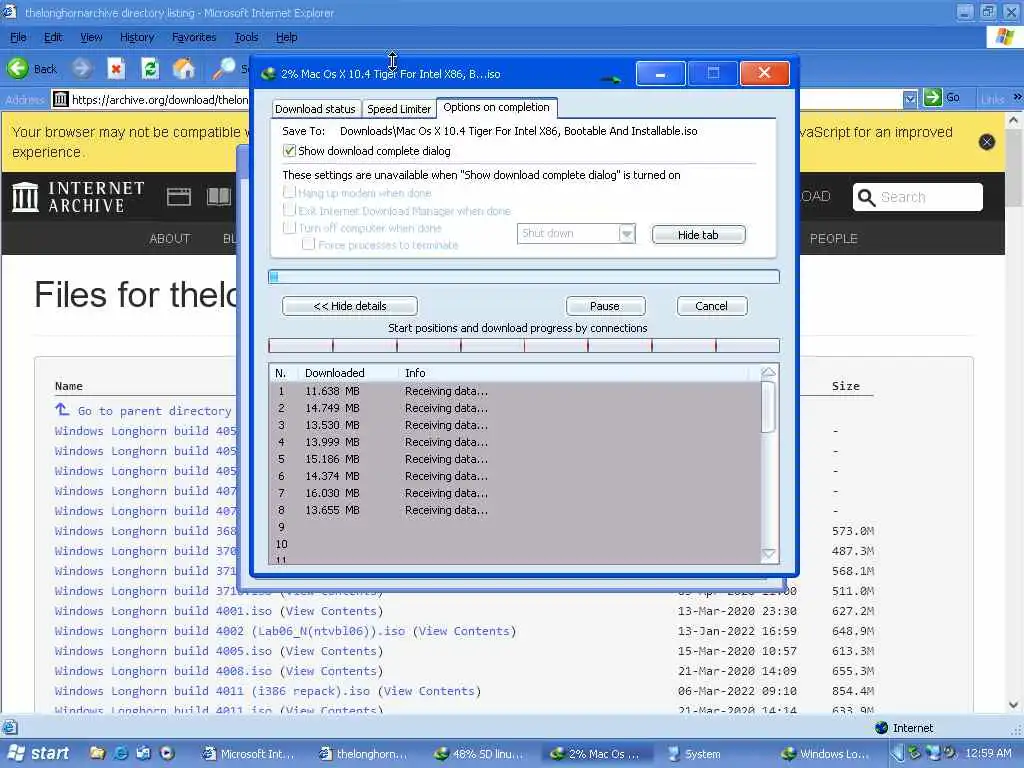Viewport: 1024px width, 768px height.
Task: Click the Internet zone globe in the status bar
Action: tap(881, 728)
